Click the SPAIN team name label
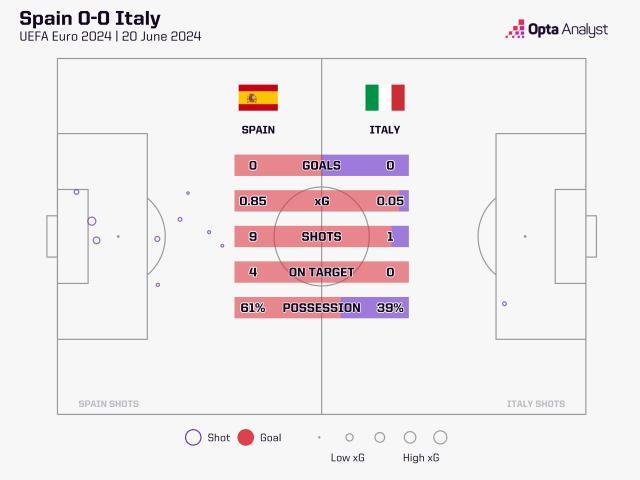The image size is (640, 480). click(258, 130)
